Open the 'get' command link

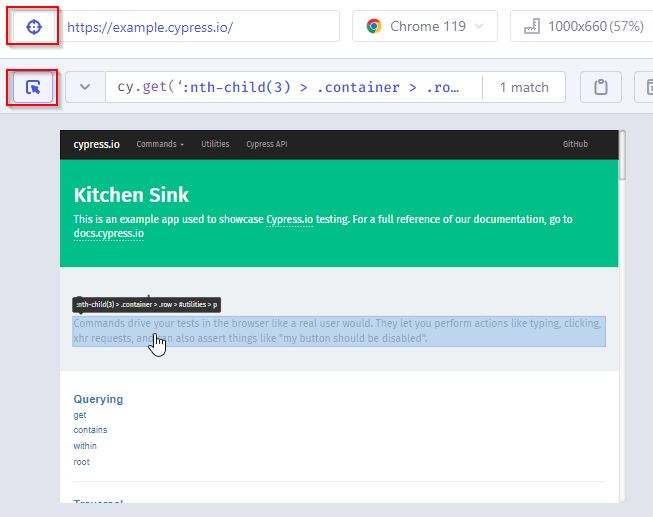click(x=80, y=415)
